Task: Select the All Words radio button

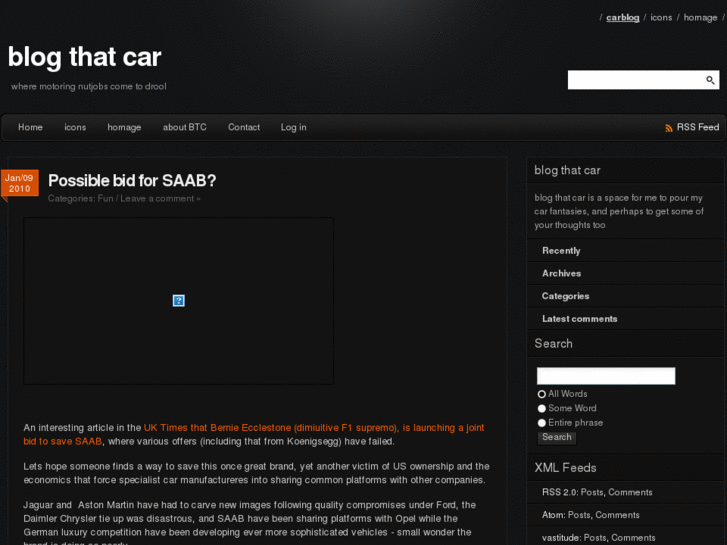Action: pyautogui.click(x=542, y=394)
